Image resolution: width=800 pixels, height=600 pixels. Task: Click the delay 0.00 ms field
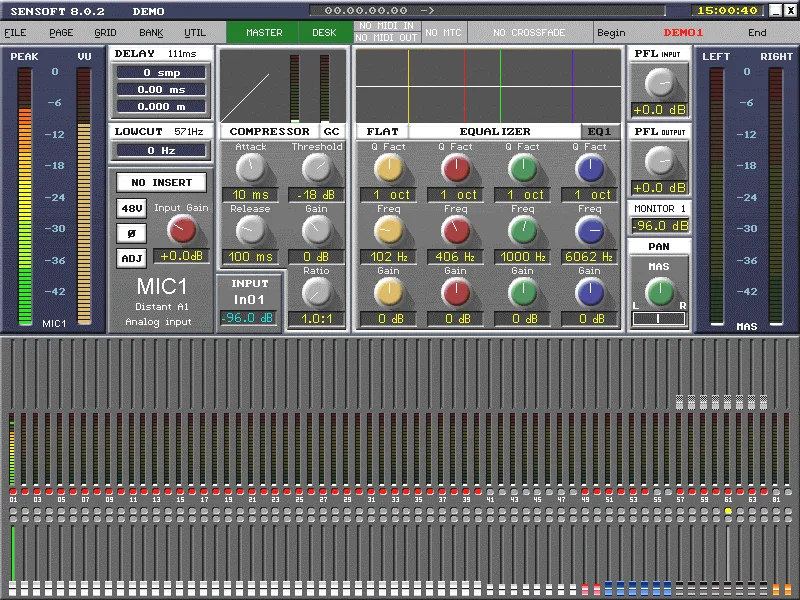pos(161,90)
